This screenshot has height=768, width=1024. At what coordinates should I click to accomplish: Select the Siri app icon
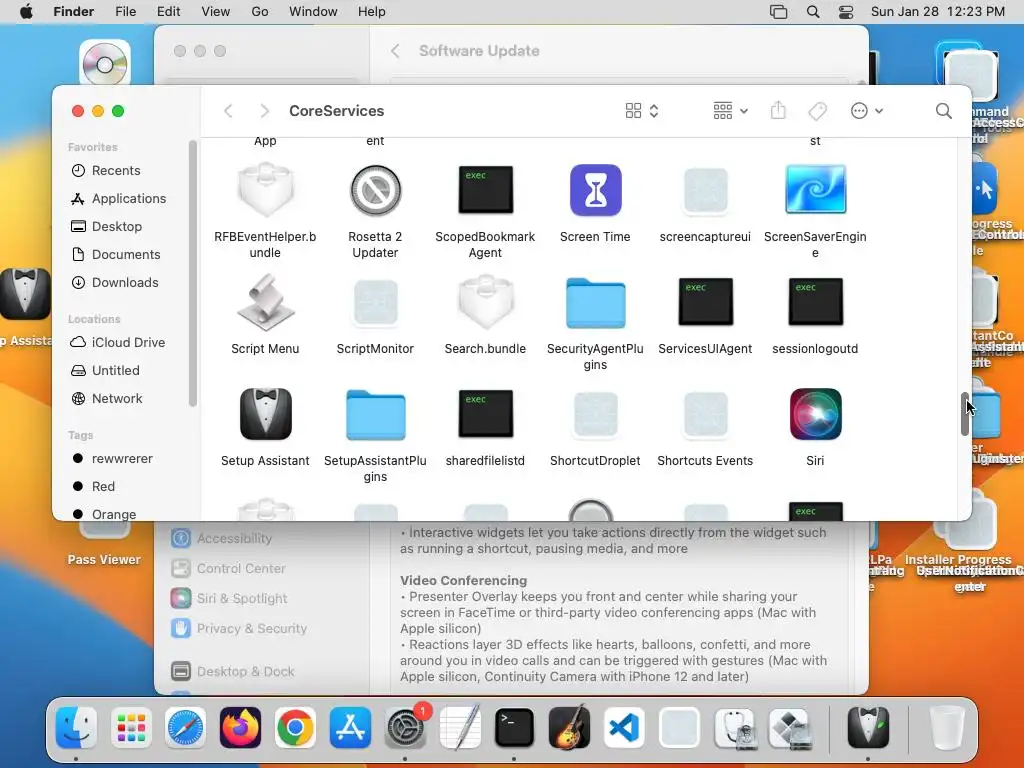pyautogui.click(x=815, y=414)
